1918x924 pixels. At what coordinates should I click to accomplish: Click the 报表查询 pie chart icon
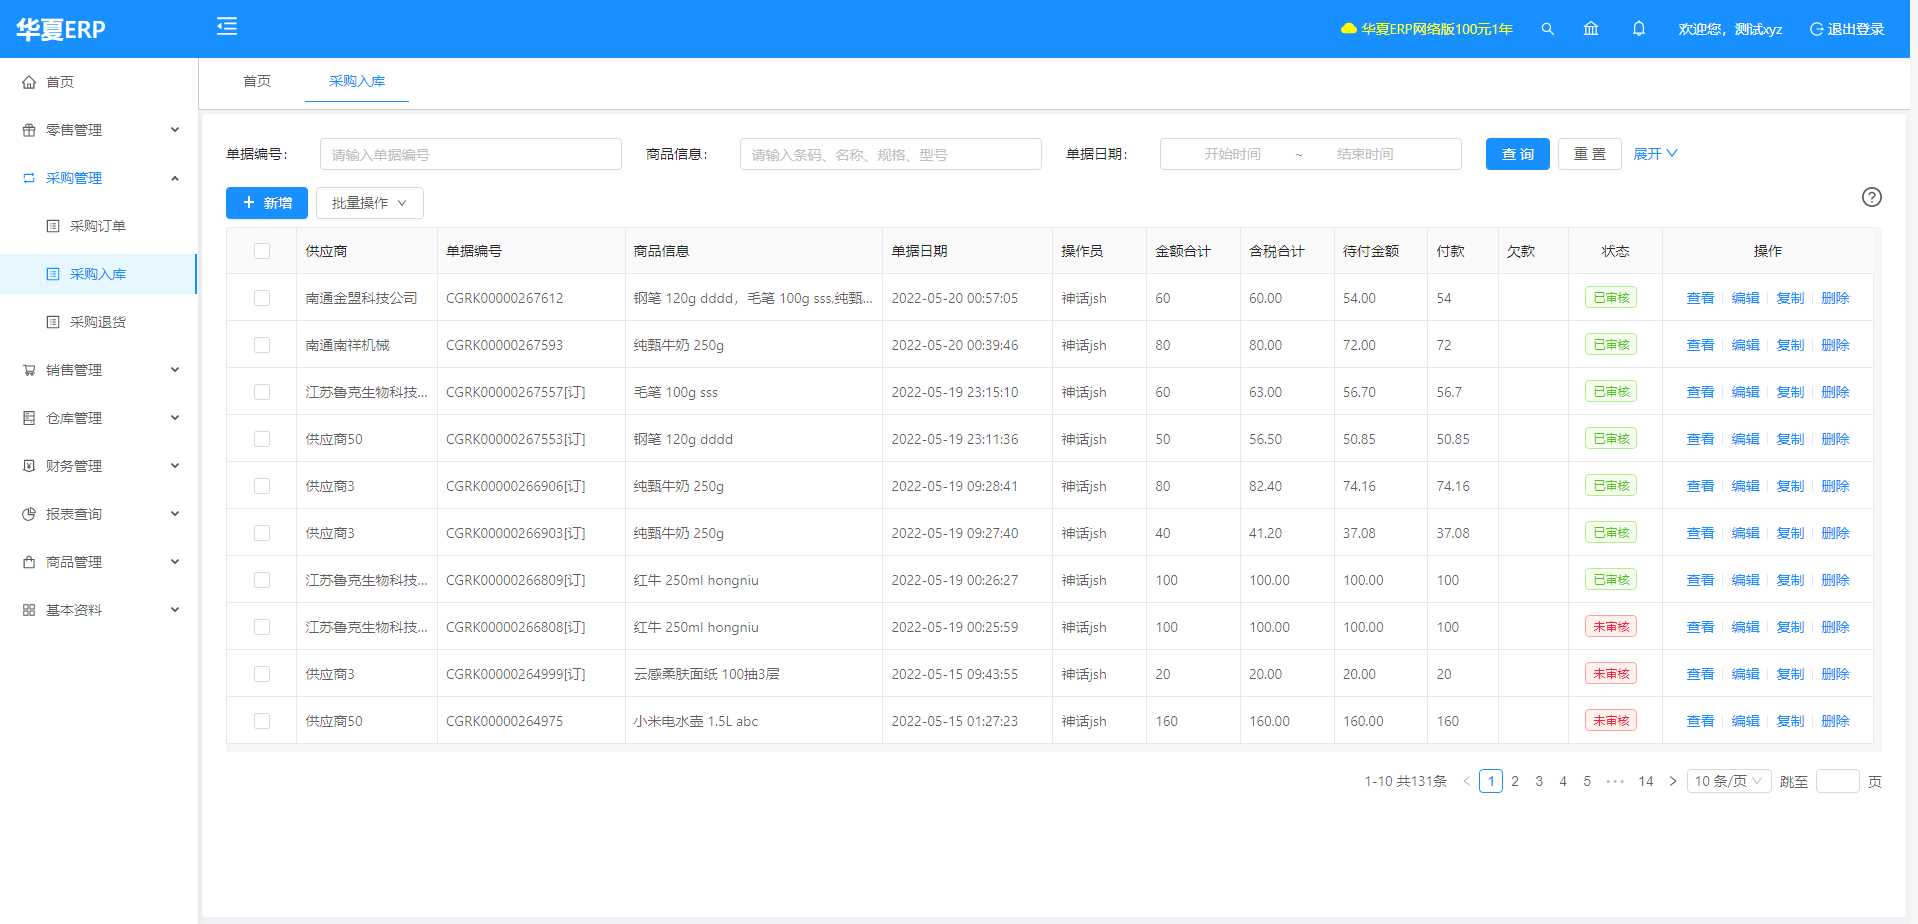pyautogui.click(x=29, y=514)
